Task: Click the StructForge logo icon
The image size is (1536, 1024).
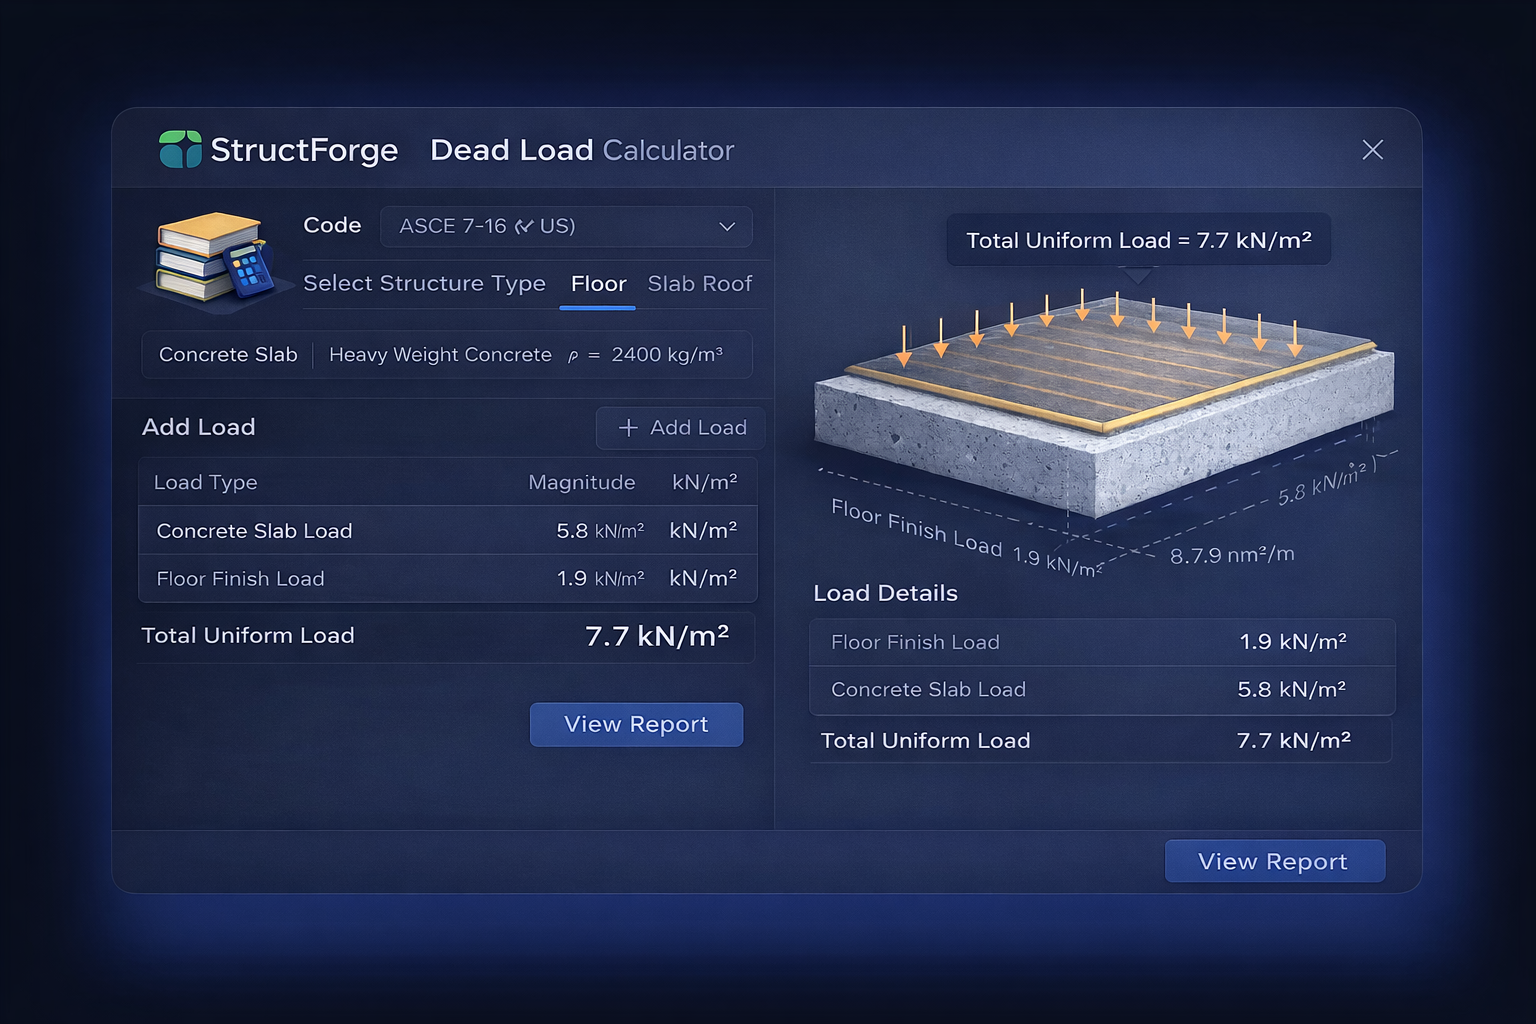Action: [182, 148]
